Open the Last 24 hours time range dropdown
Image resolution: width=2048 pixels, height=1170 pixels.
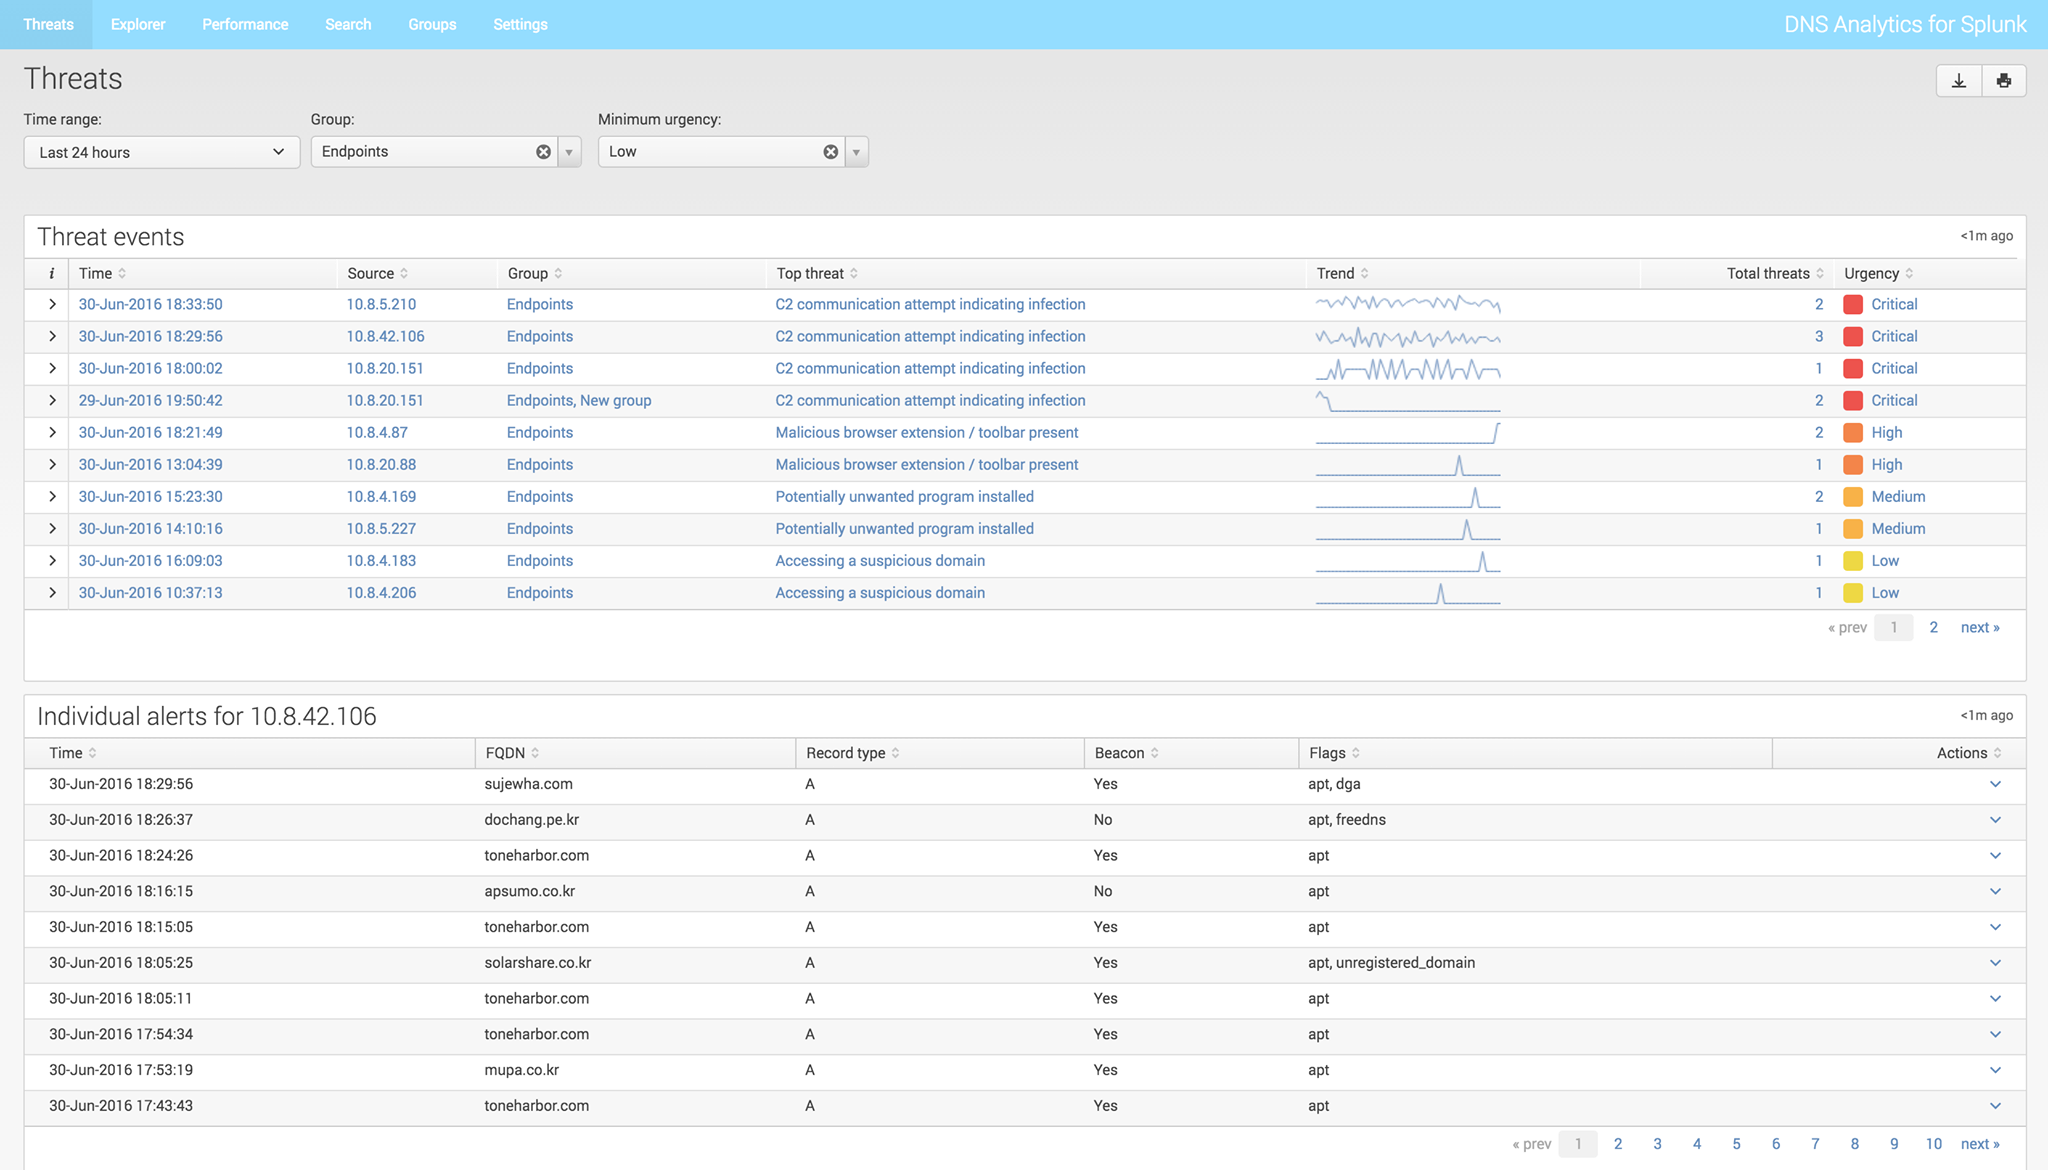(162, 152)
